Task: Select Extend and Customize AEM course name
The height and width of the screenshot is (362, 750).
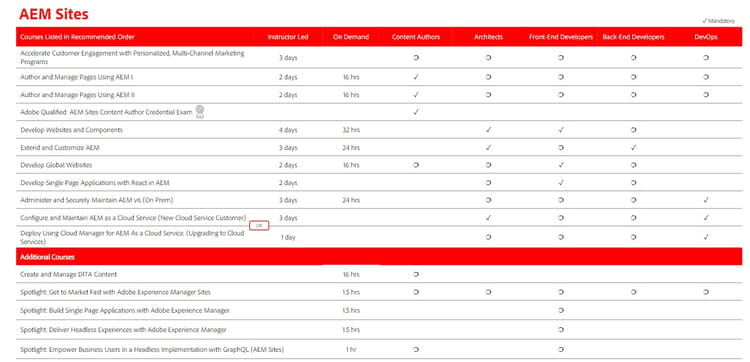Action: [60, 147]
